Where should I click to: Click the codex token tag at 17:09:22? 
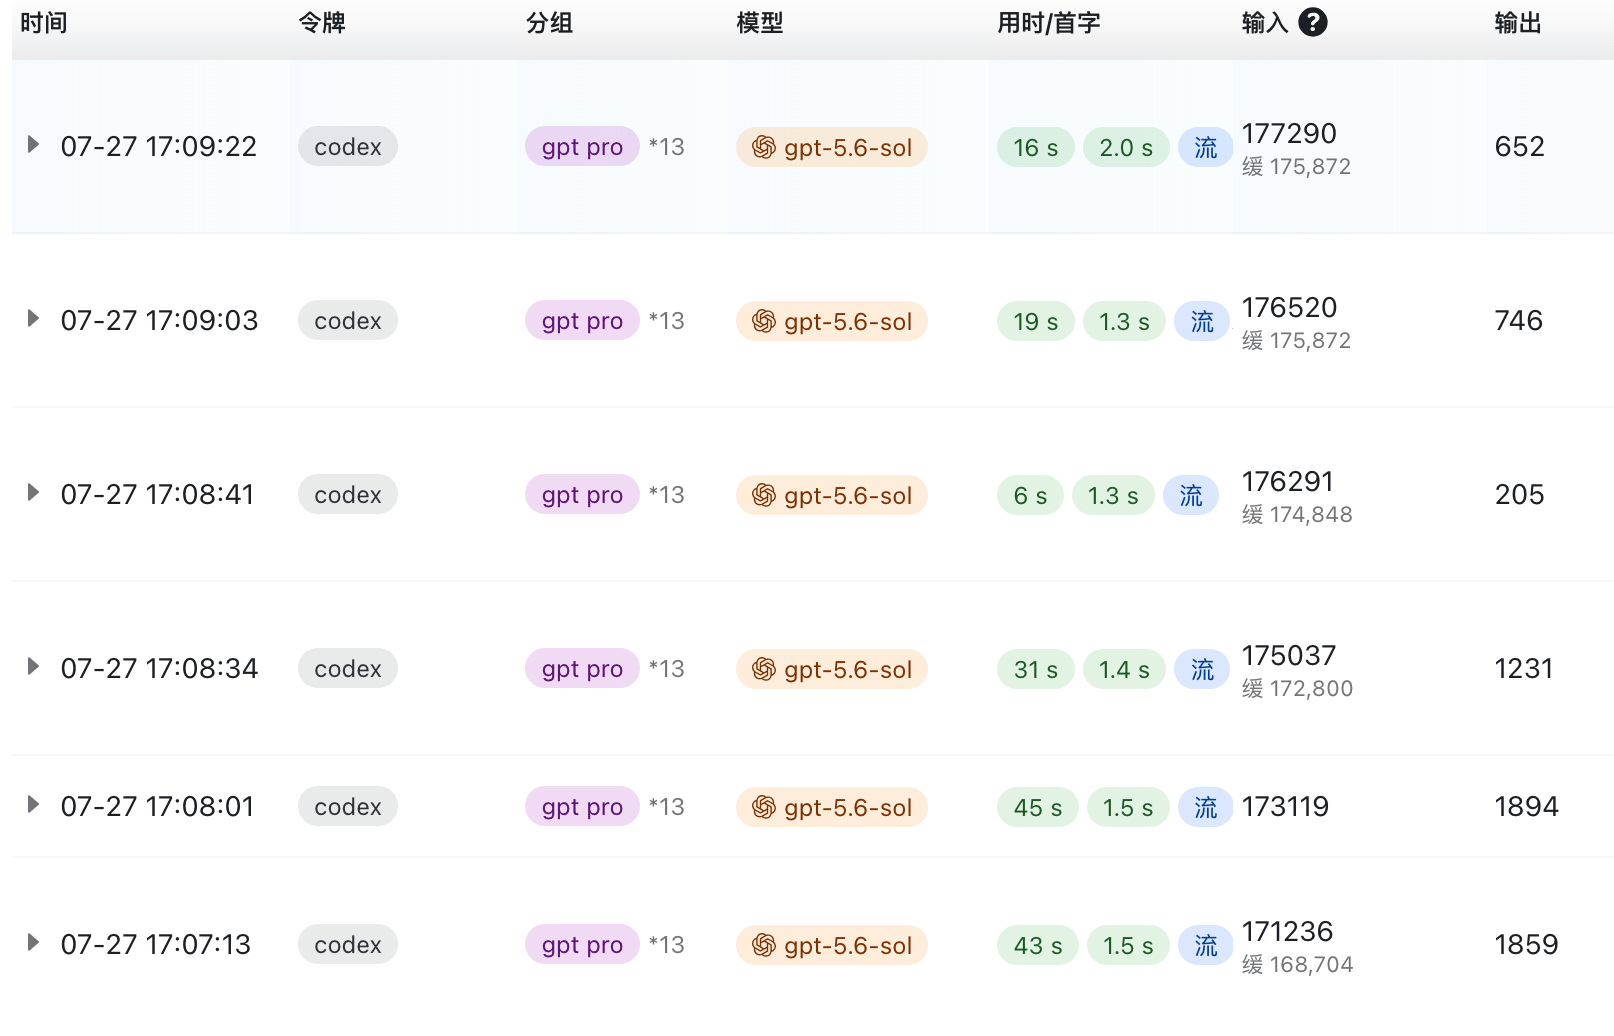click(x=348, y=147)
